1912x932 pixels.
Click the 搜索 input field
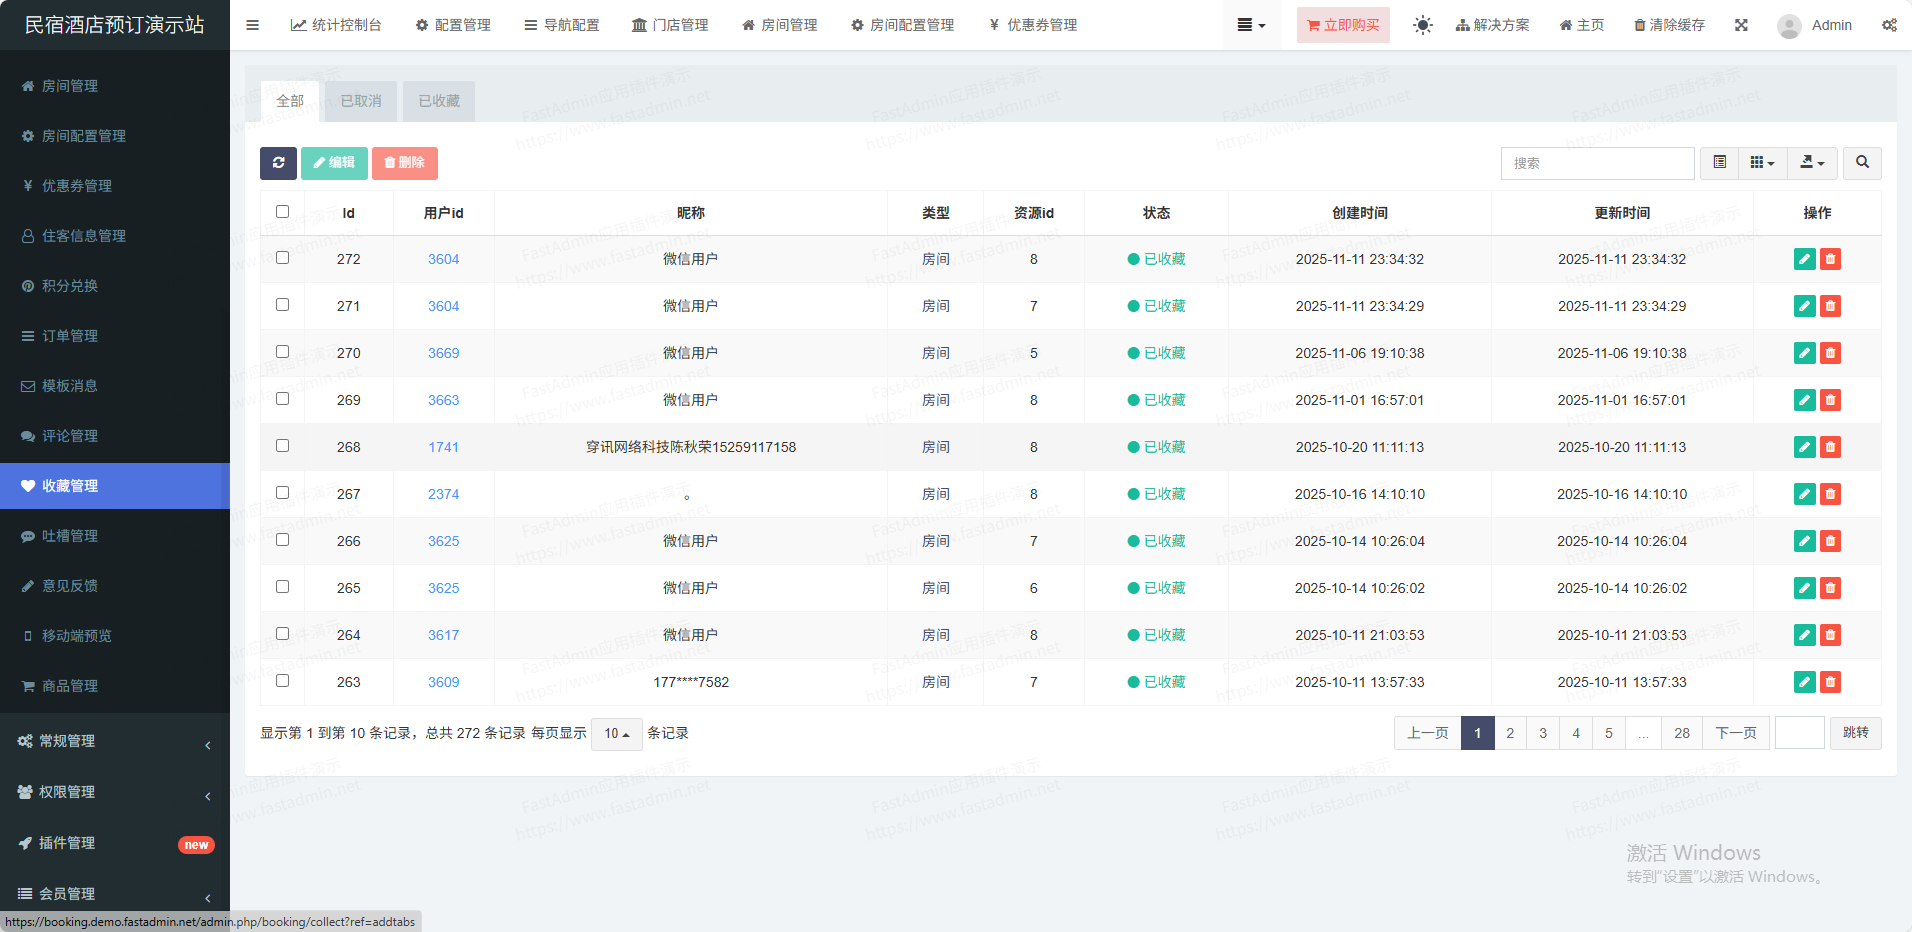point(1597,163)
